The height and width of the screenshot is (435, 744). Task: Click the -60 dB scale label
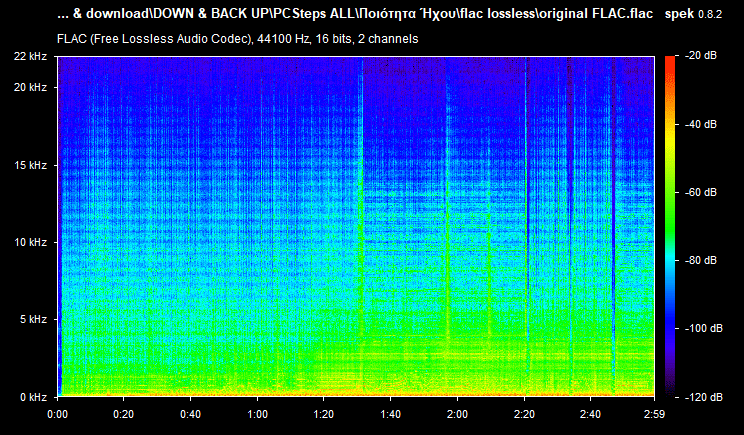point(701,193)
